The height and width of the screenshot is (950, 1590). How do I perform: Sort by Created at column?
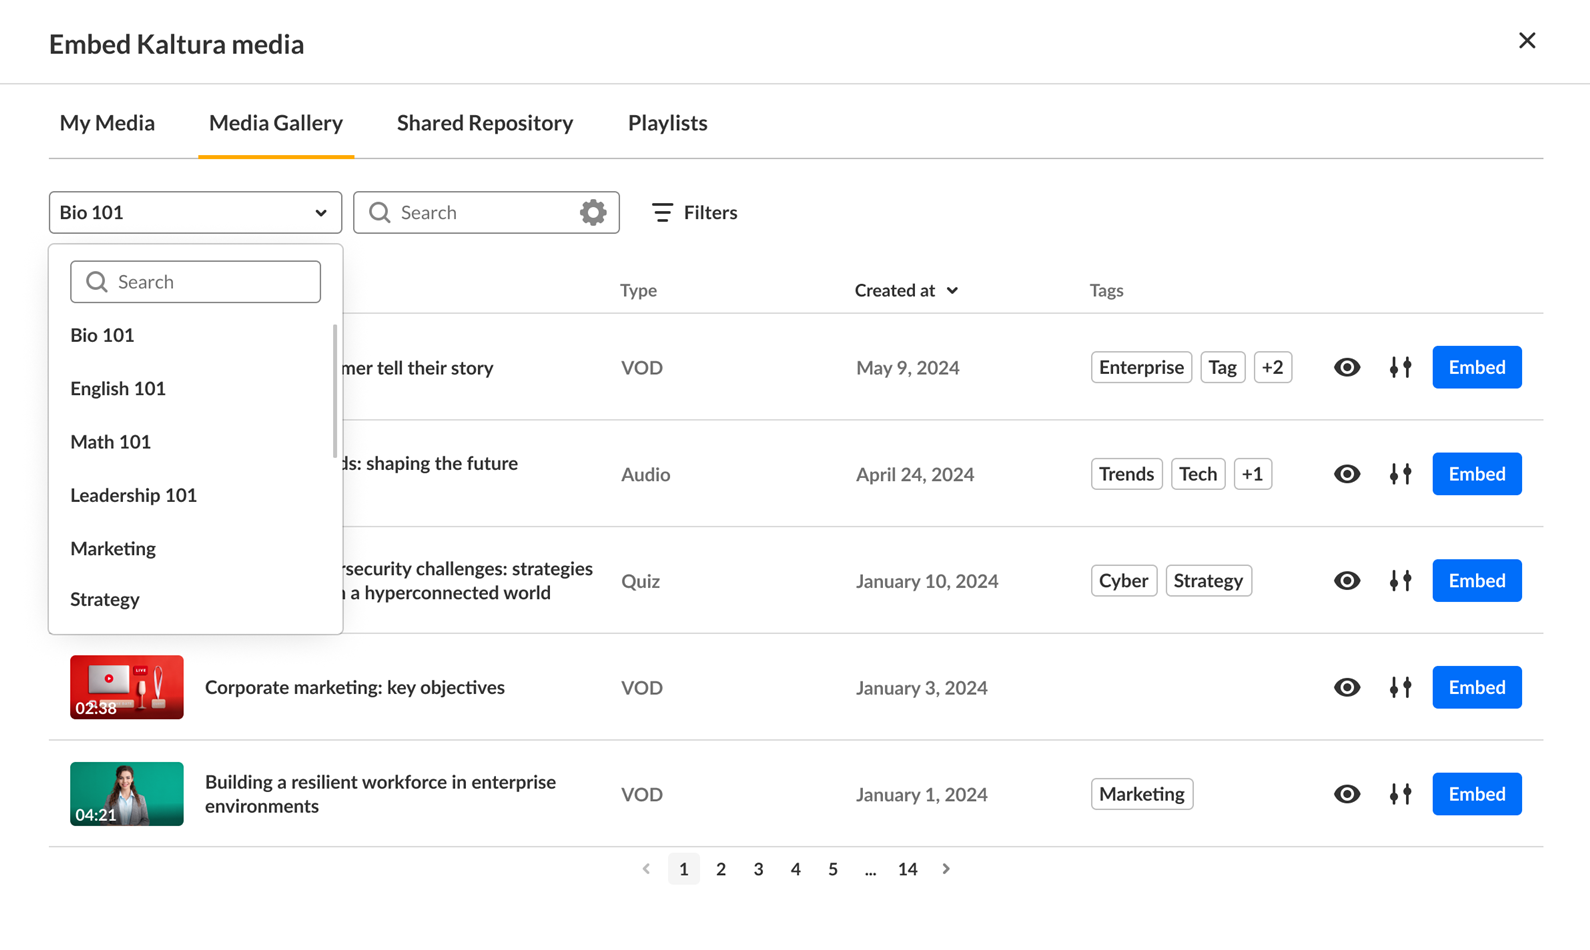click(906, 290)
